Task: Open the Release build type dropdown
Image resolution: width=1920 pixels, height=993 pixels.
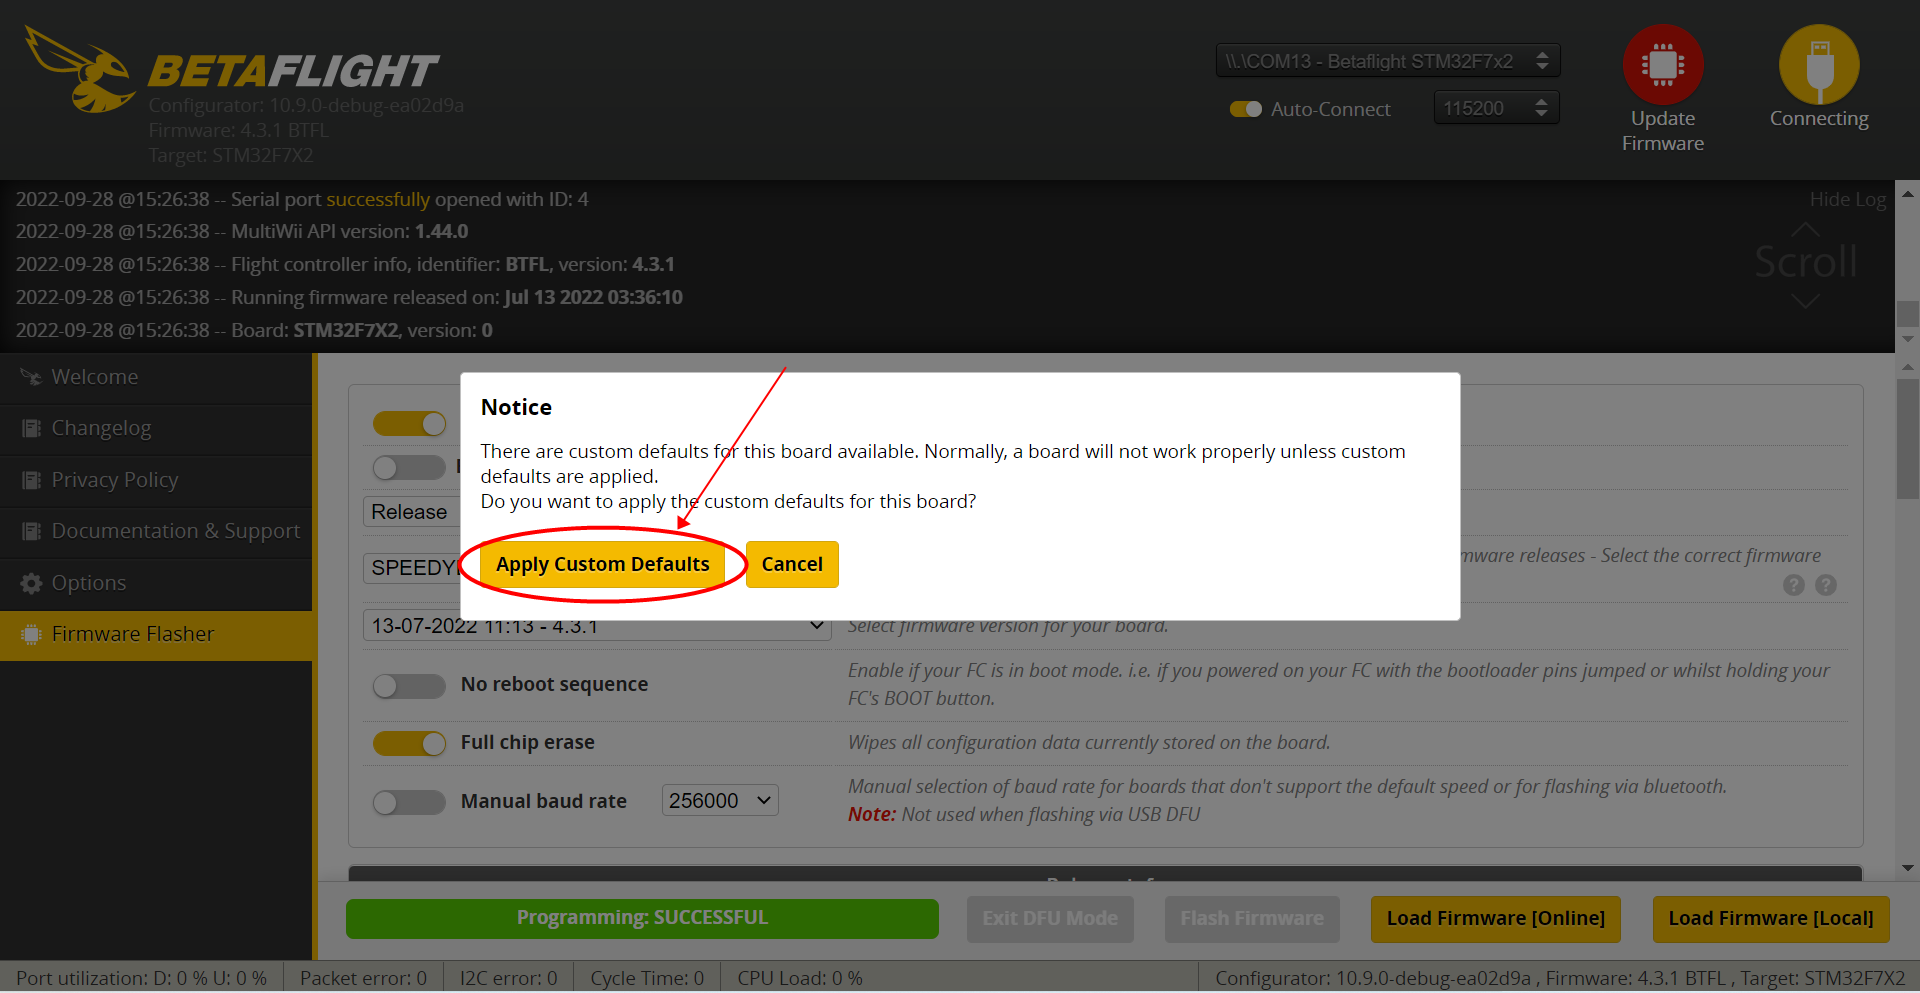Action: (411, 512)
